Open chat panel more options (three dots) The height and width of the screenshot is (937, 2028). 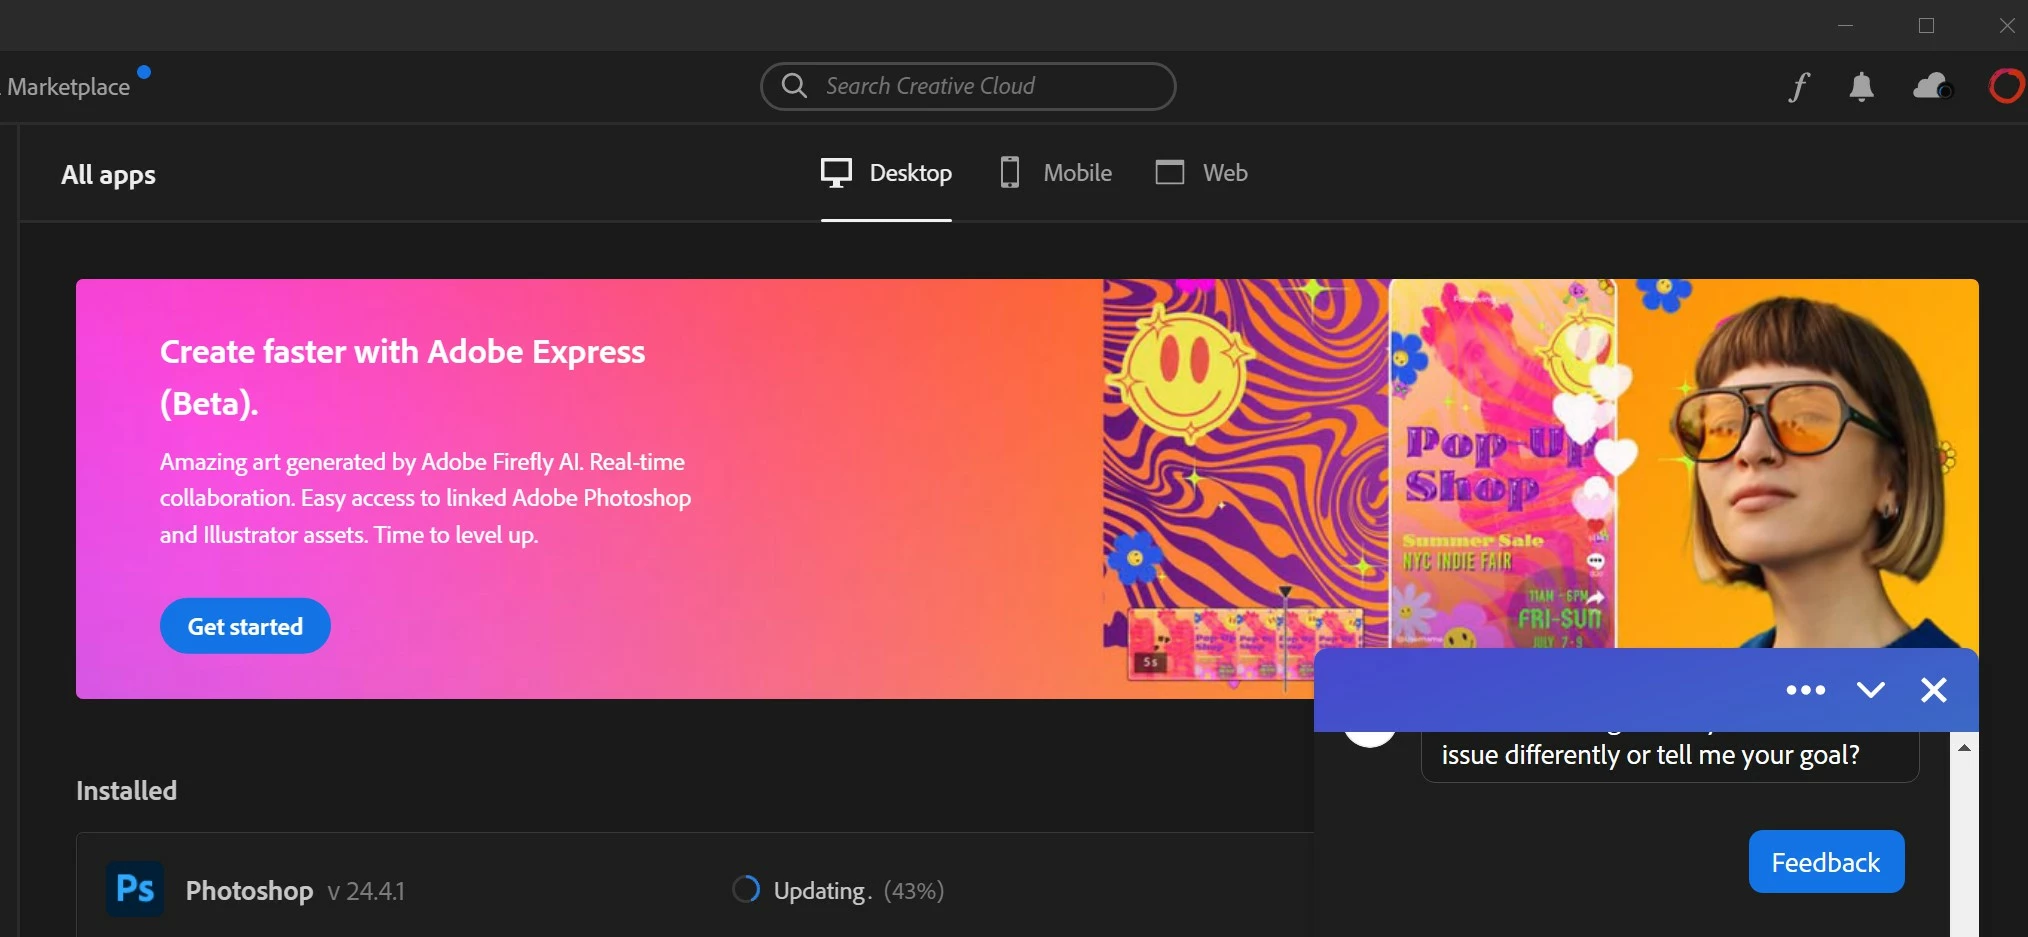1806,690
